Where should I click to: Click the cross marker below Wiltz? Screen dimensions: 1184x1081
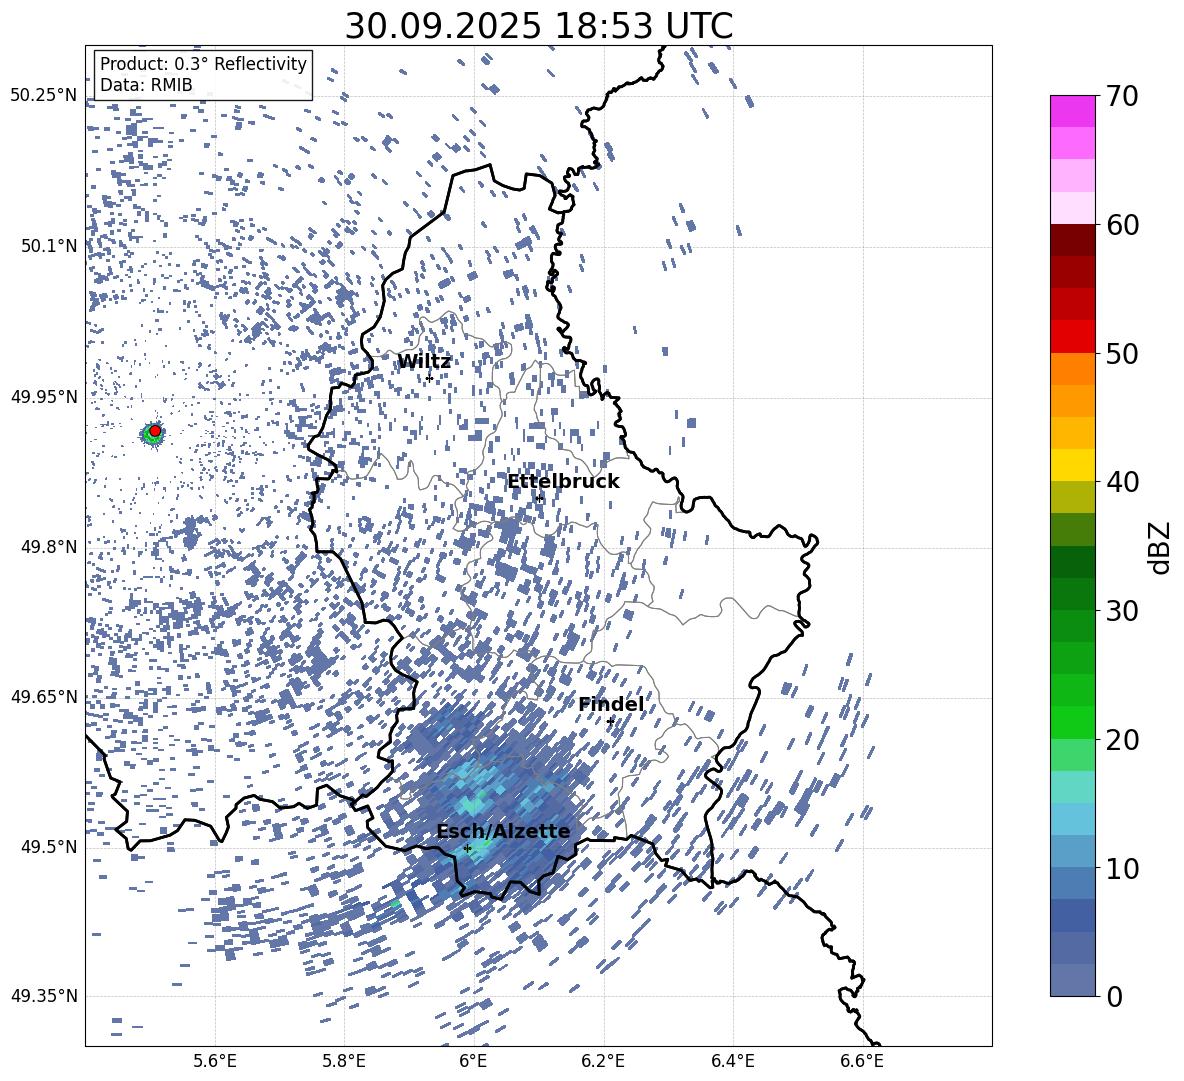(x=430, y=378)
